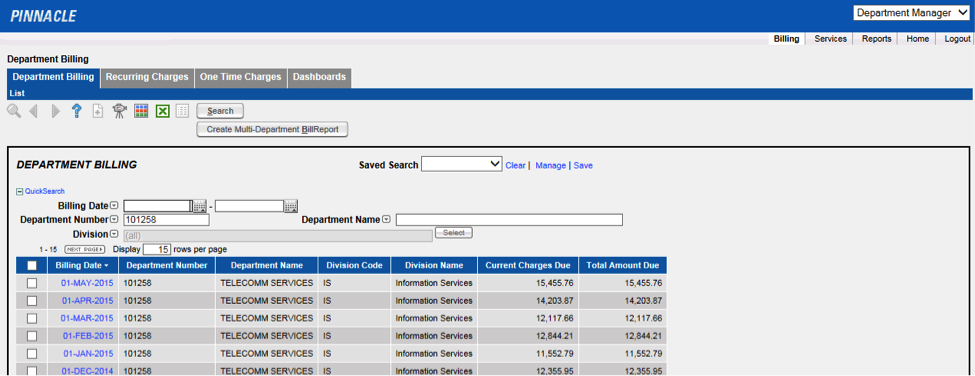This screenshot has width=975, height=376.
Task: Open the Department Manager role dropdown
Action: 912,13
